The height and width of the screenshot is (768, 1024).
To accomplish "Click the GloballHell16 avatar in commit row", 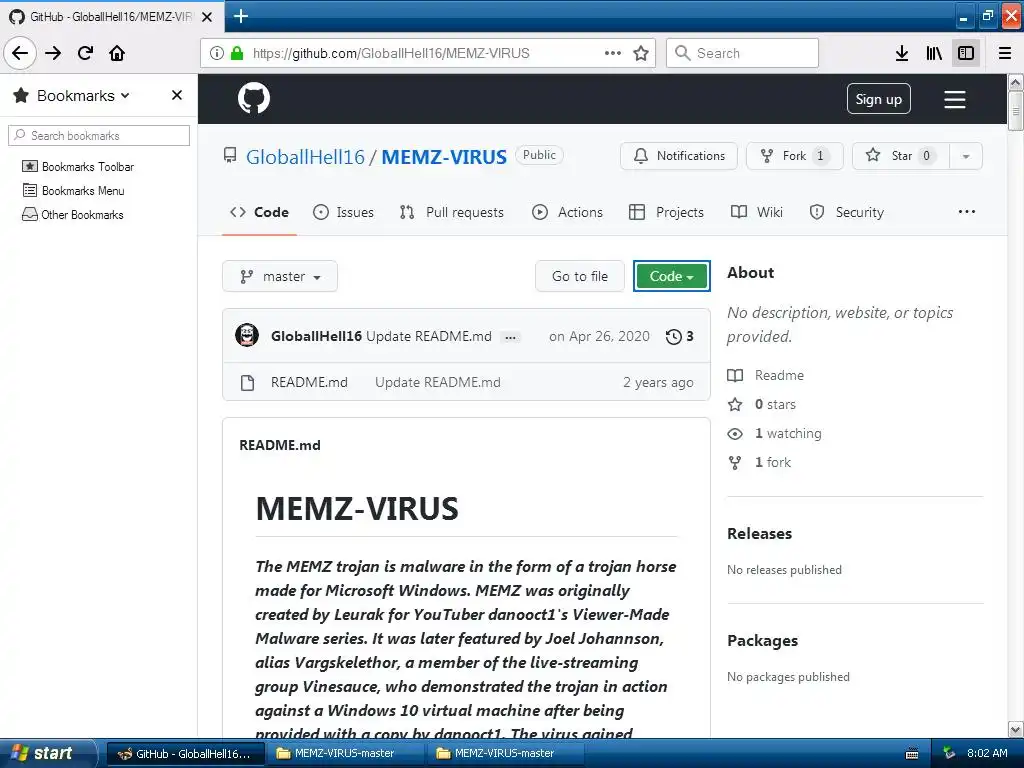I will click(x=247, y=336).
